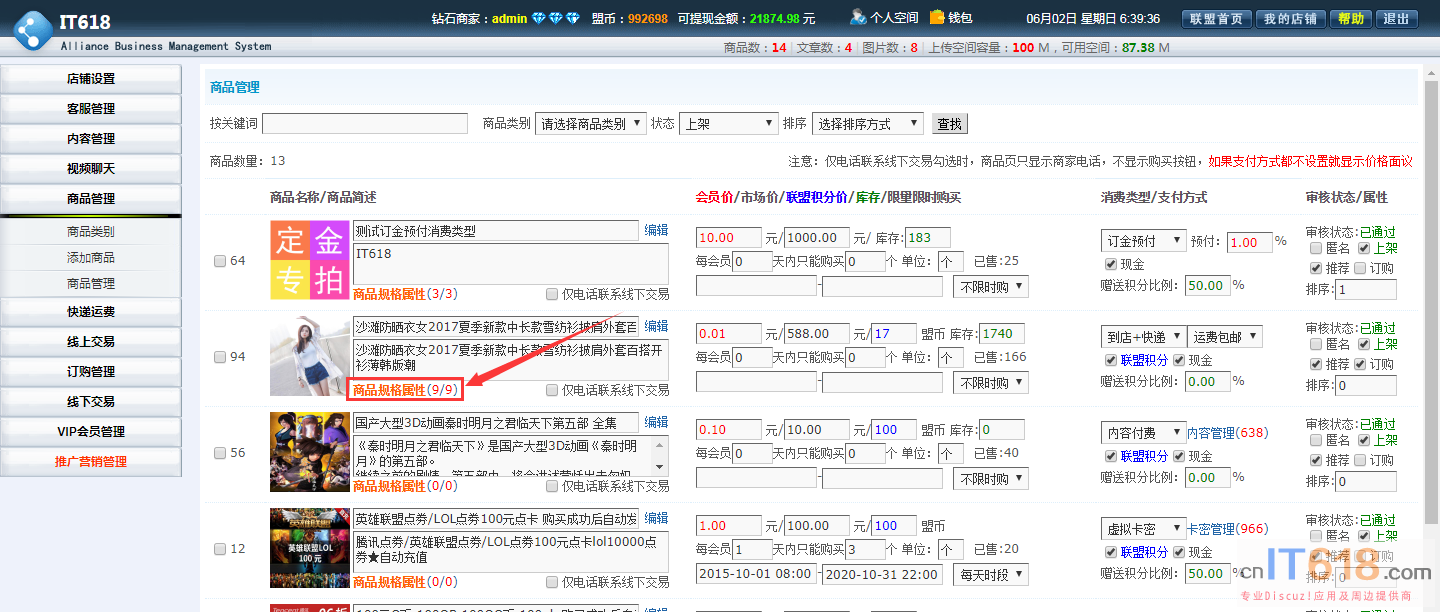Image resolution: width=1440 pixels, height=612 pixels.
Task: Open 内容管理(638) link
Action: click(x=1227, y=433)
